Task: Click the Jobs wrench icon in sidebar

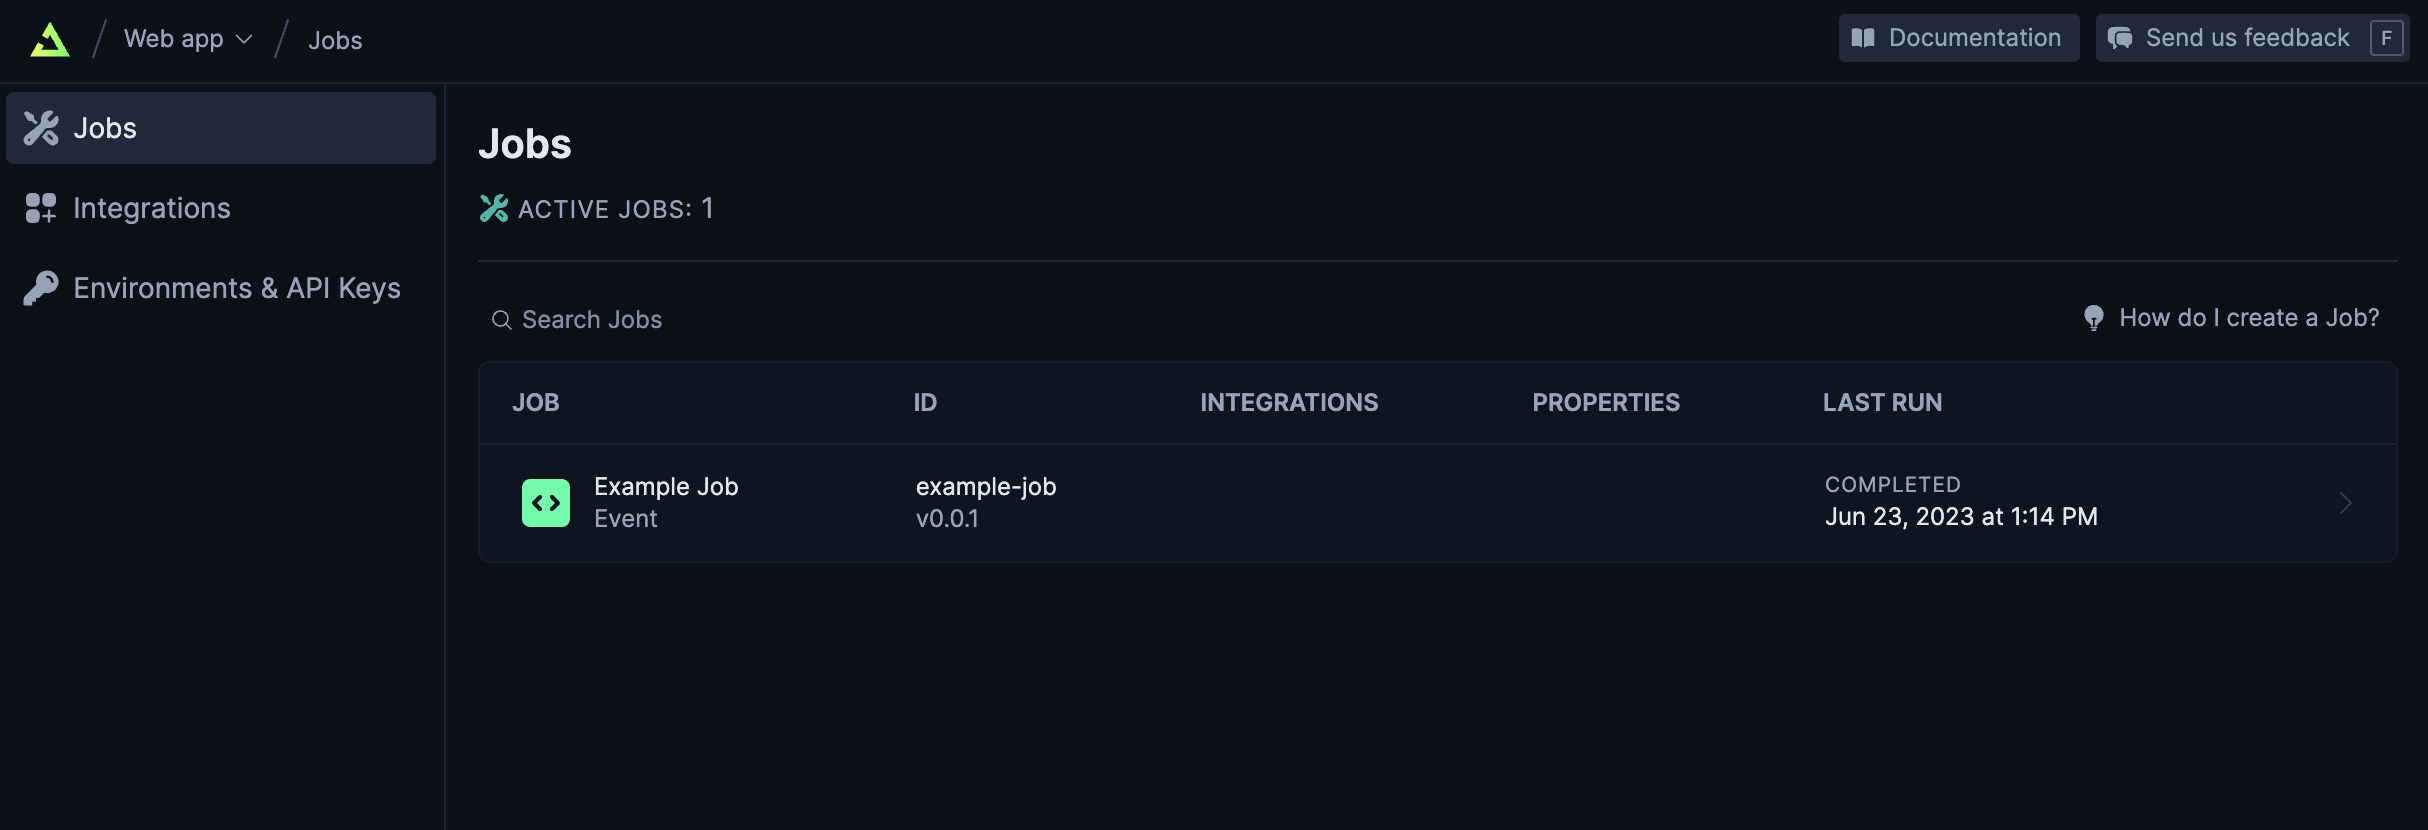Action: (41, 128)
